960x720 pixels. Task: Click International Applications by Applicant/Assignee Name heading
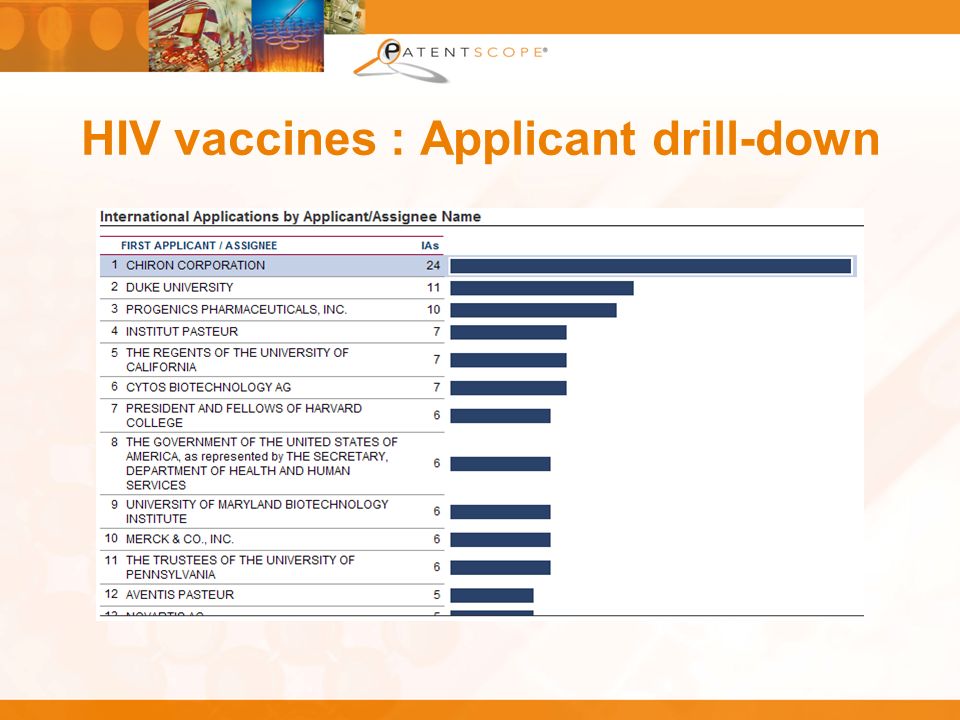[290, 217]
